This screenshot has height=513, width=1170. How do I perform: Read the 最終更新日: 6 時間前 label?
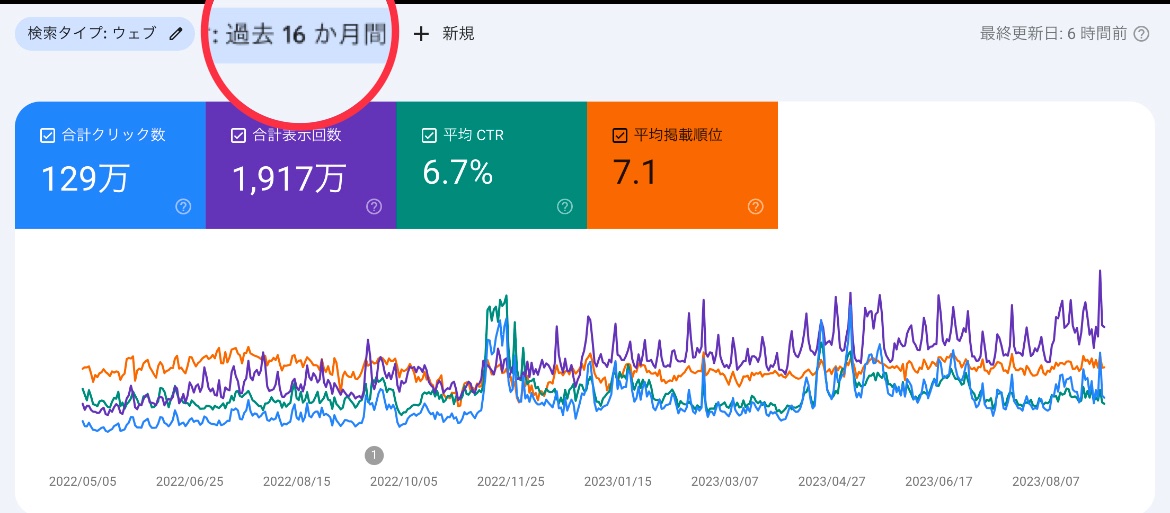(1053, 34)
